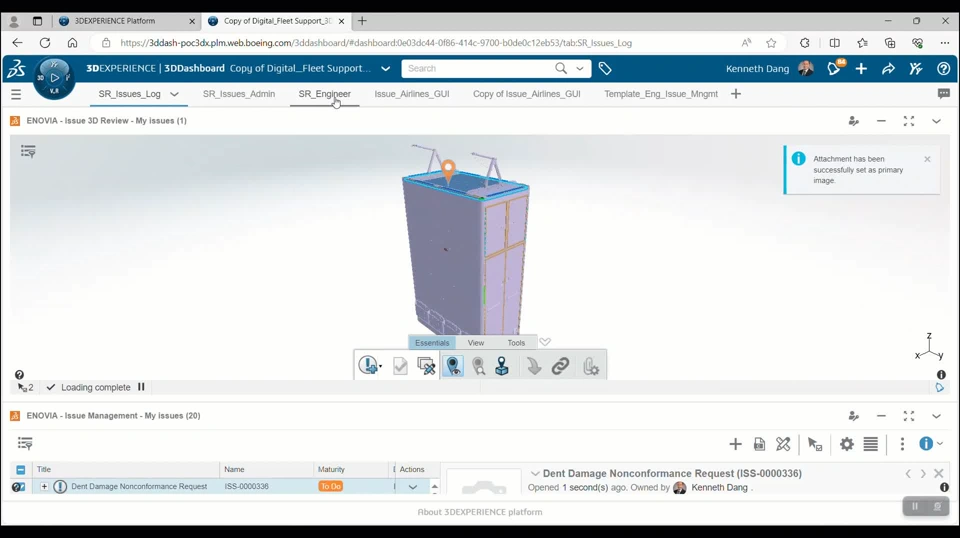Collapse the issue detail header chevron
The width and height of the screenshot is (960, 538).
(x=535, y=474)
